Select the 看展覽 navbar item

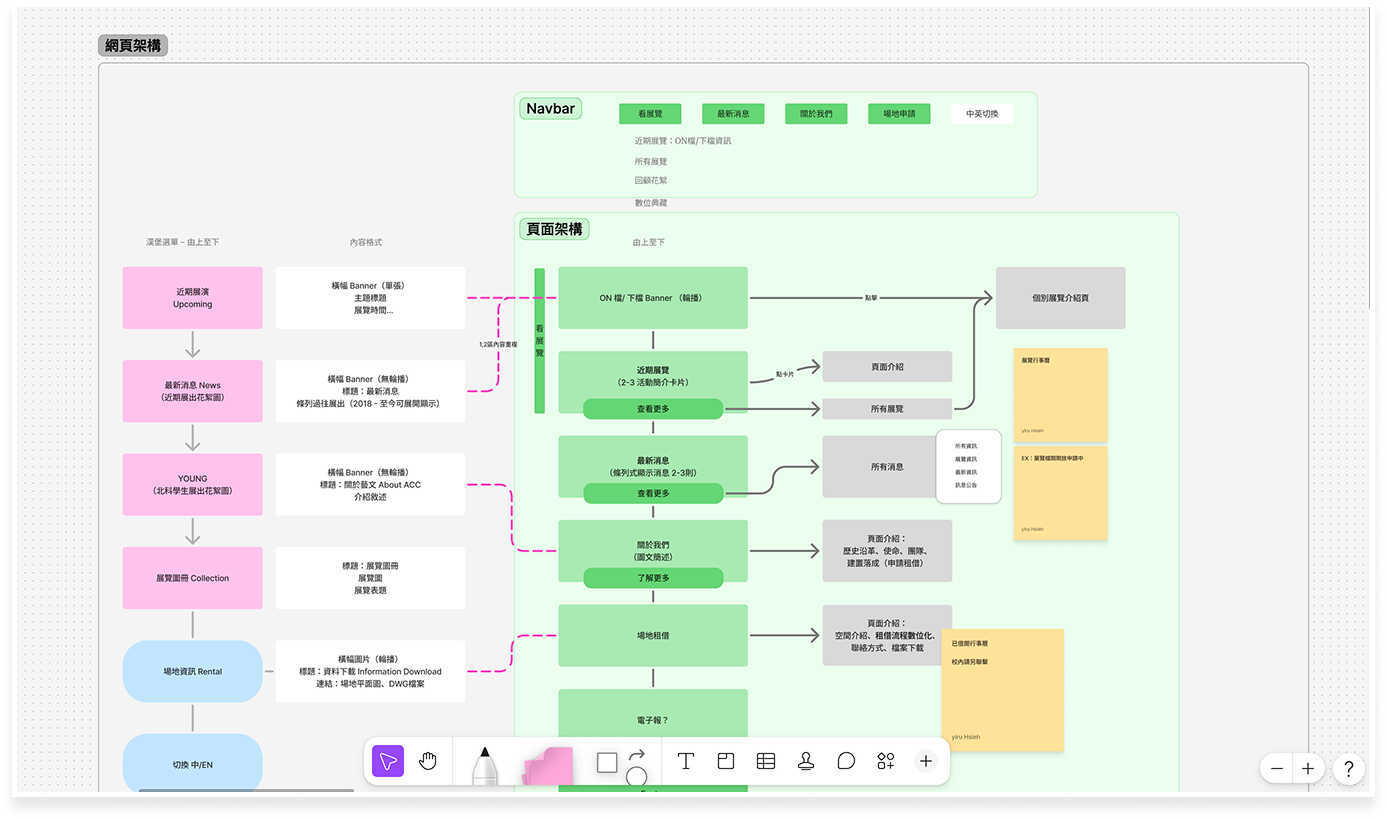650,114
